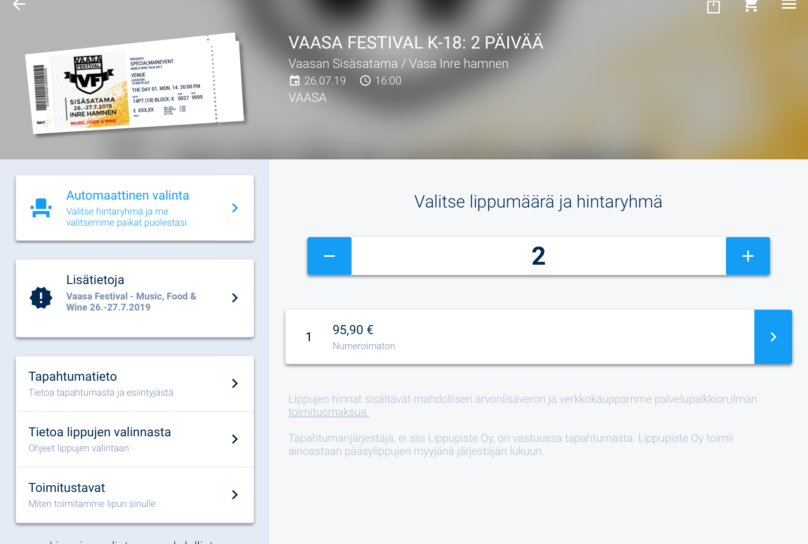The width and height of the screenshot is (808, 544).
Task: Click the event title VAASA FESTIVAL K-18
Action: [x=415, y=43]
